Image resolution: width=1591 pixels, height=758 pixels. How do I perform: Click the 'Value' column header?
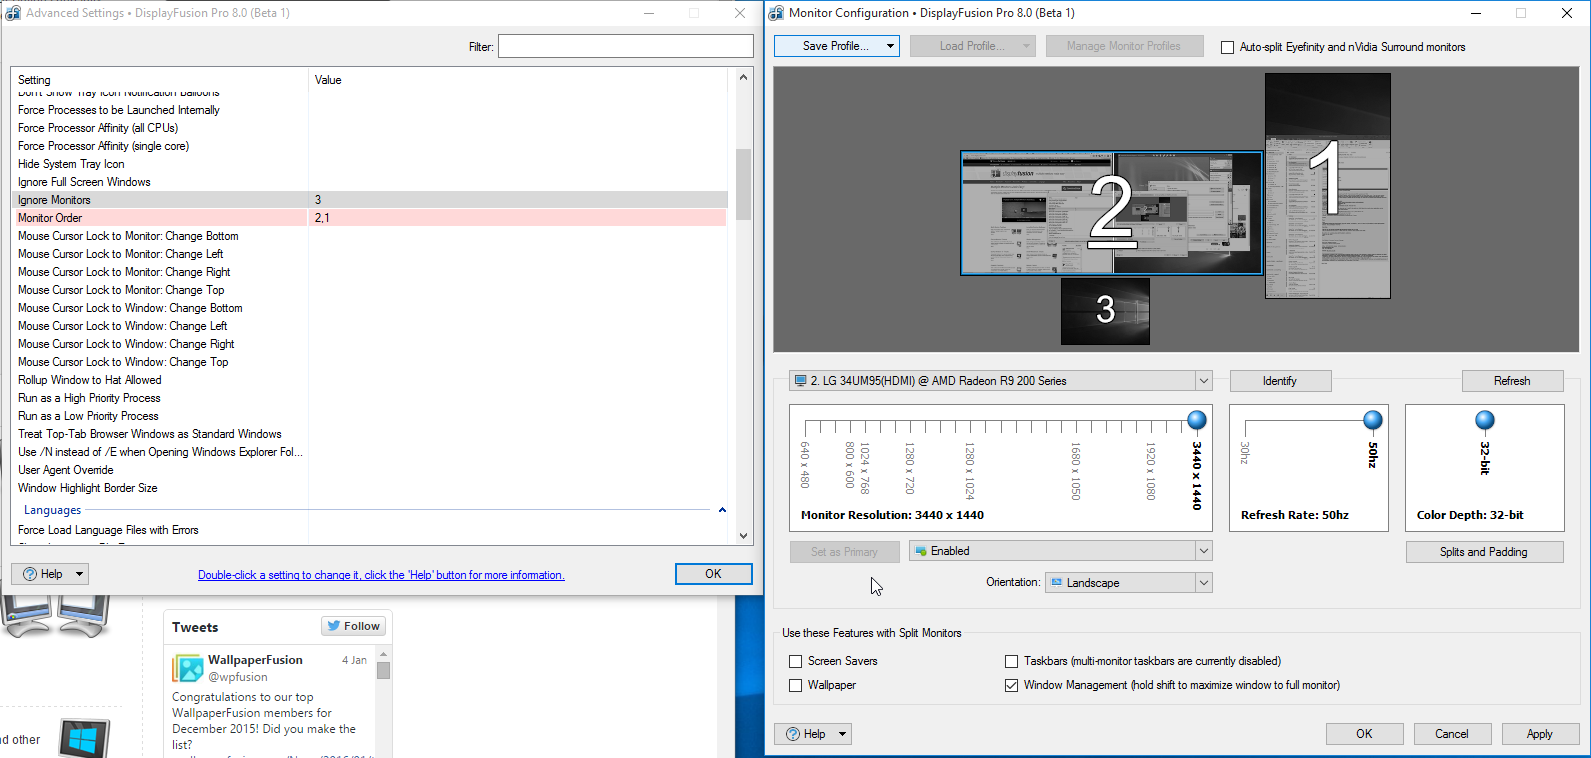518,80
